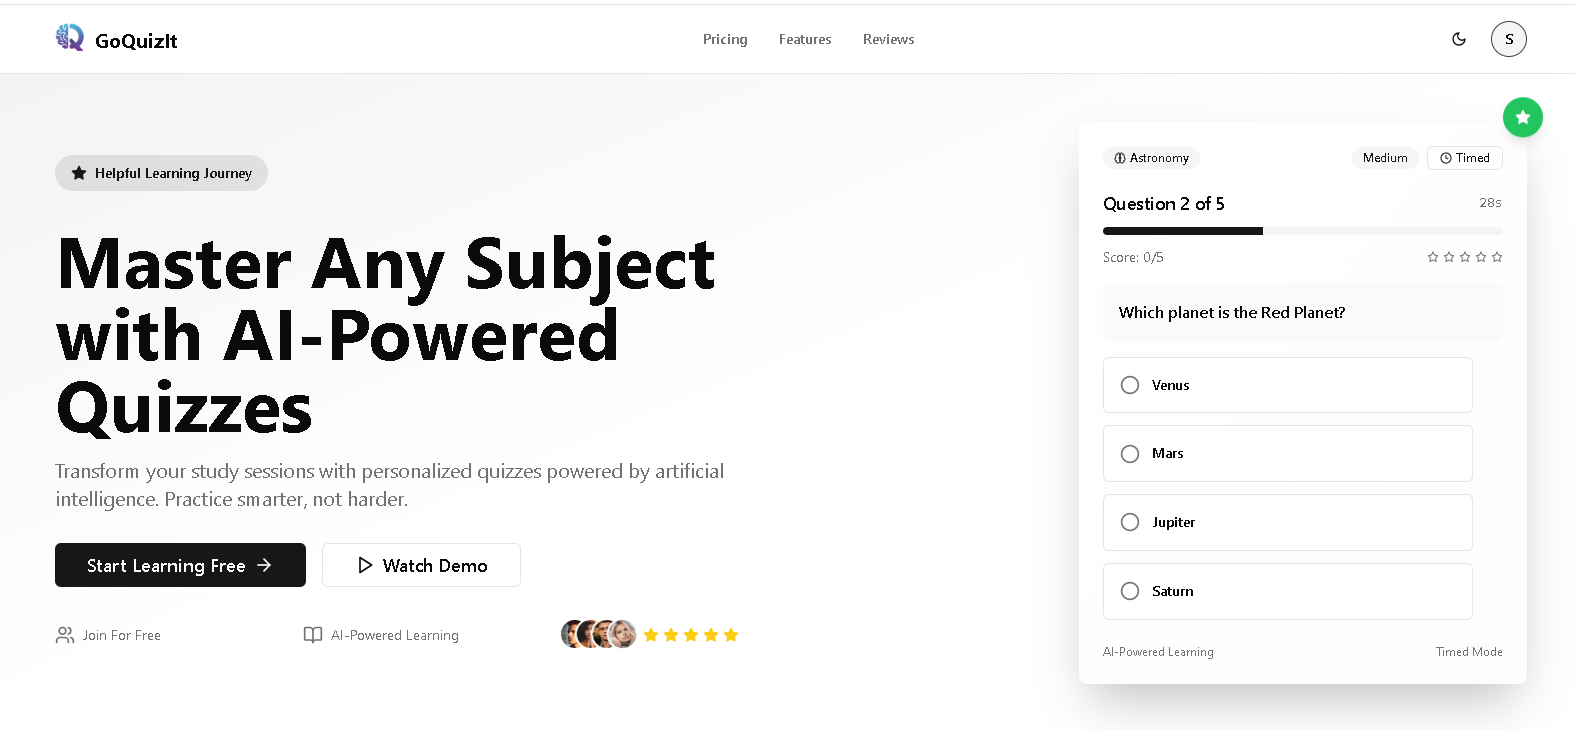Open the user menu via the S avatar
The image size is (1575, 730).
click(1509, 39)
